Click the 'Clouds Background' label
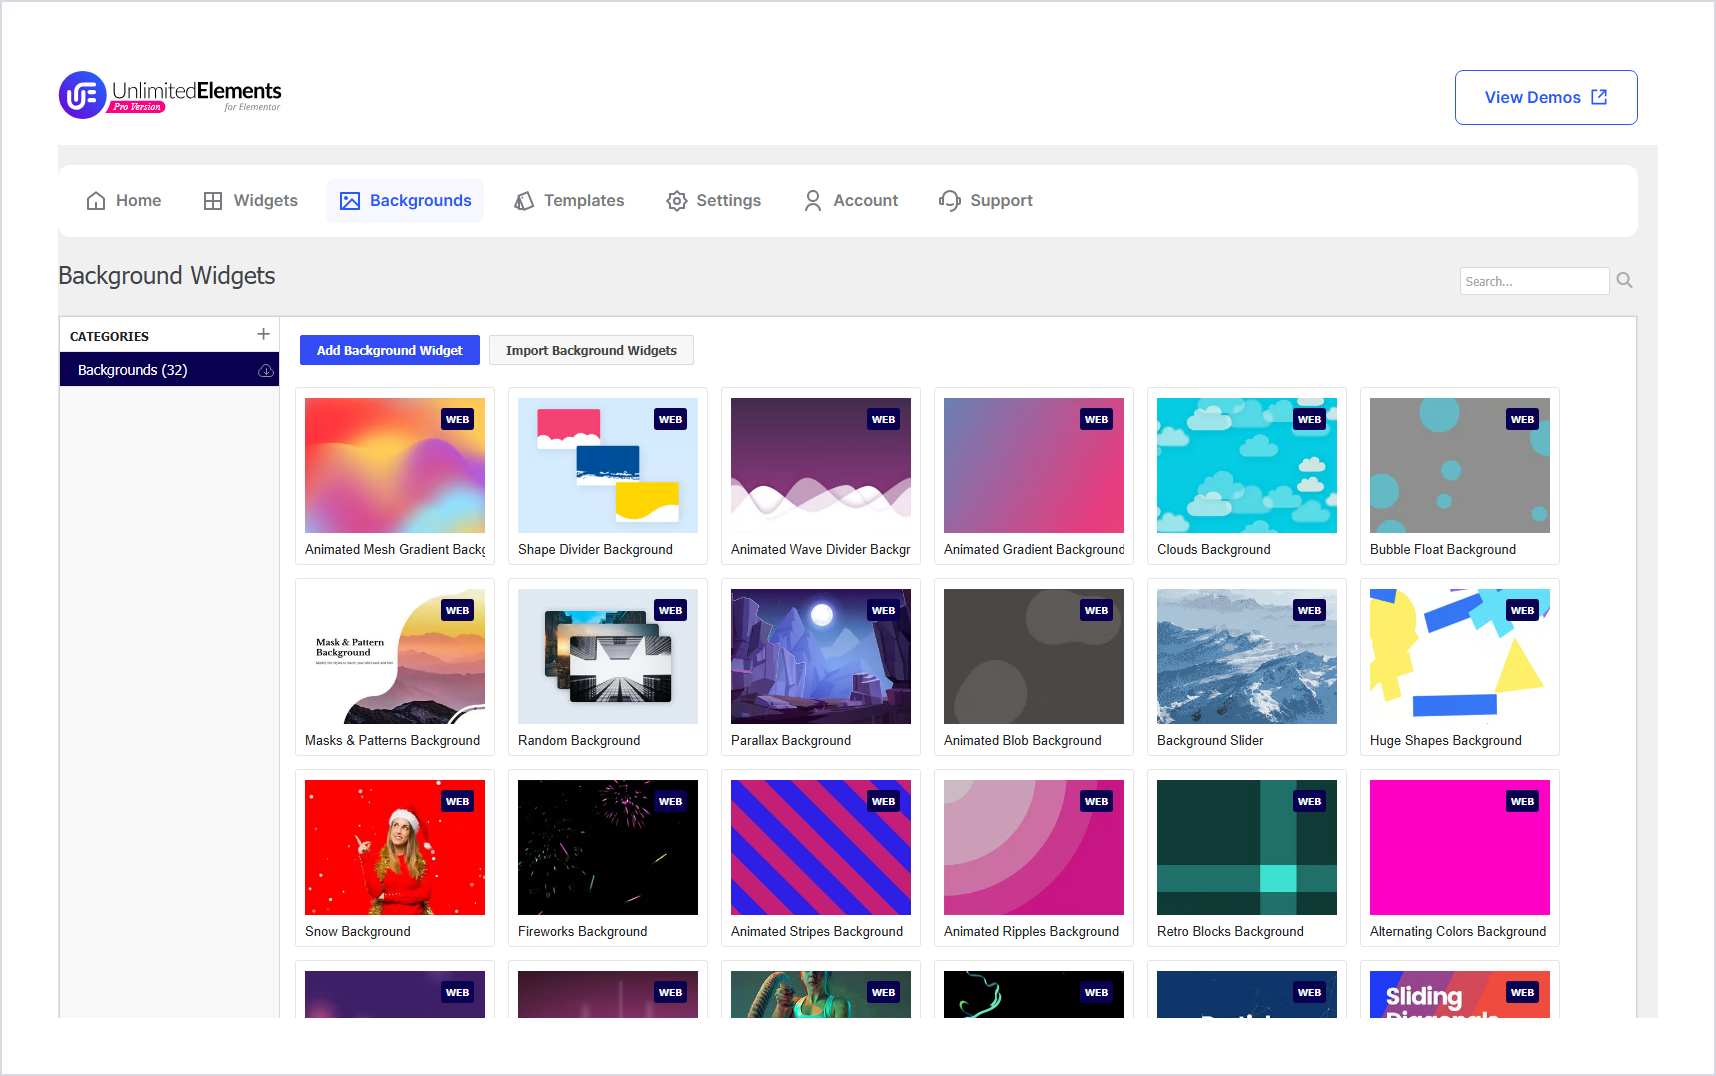The image size is (1716, 1076). coord(1214,550)
